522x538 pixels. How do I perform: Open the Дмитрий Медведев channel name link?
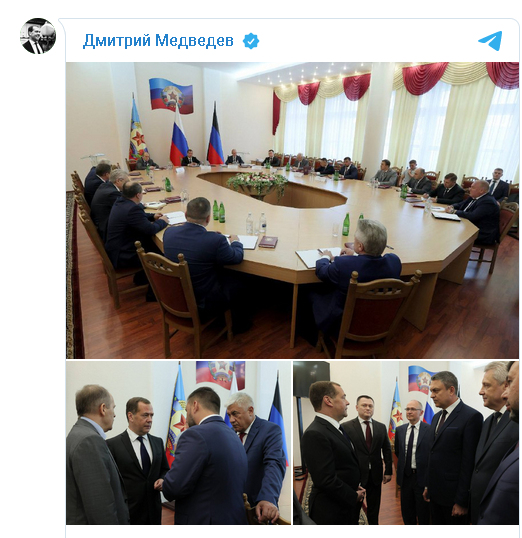[x=158, y=40]
